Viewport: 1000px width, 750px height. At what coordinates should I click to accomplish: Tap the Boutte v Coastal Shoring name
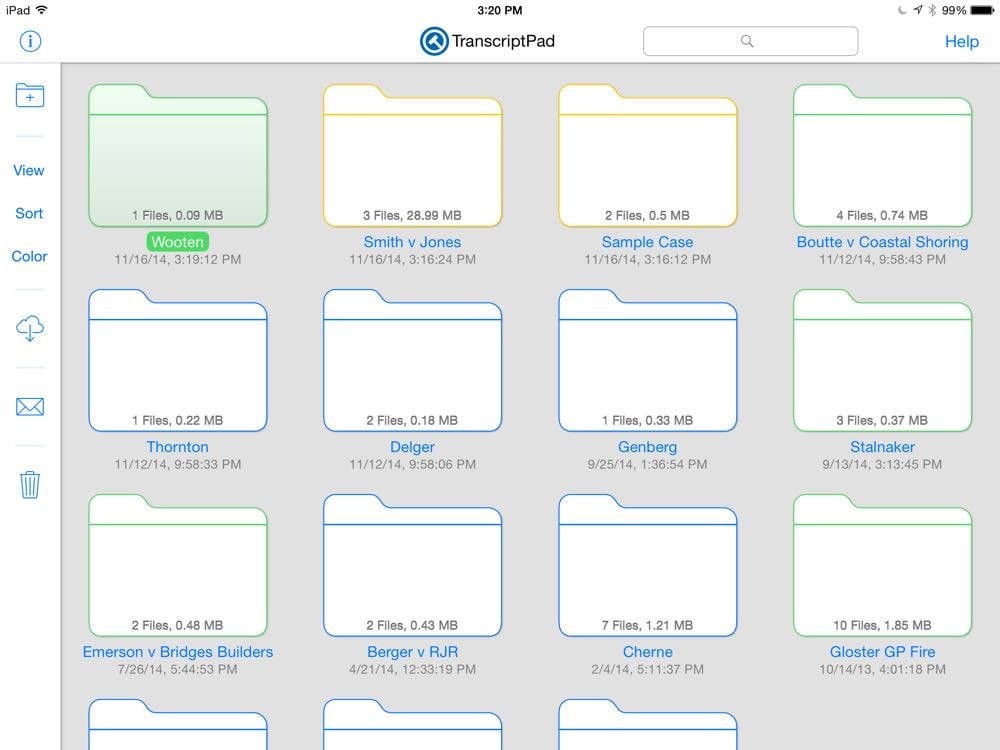pyautogui.click(x=883, y=242)
